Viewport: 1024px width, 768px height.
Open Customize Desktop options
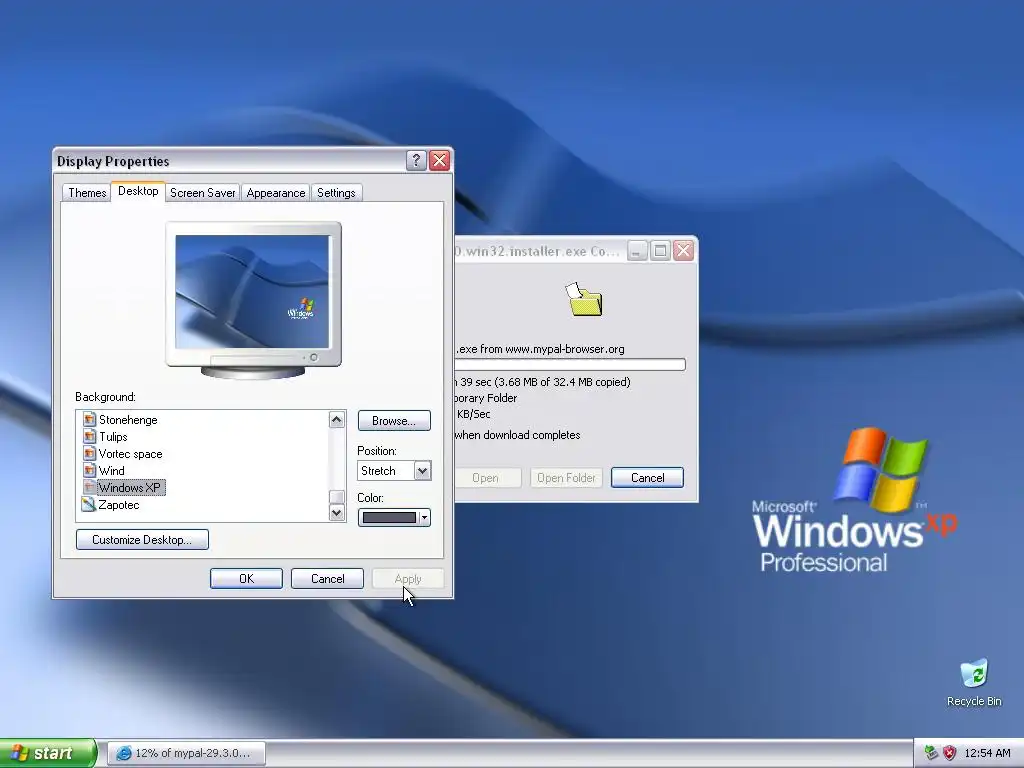pos(142,539)
